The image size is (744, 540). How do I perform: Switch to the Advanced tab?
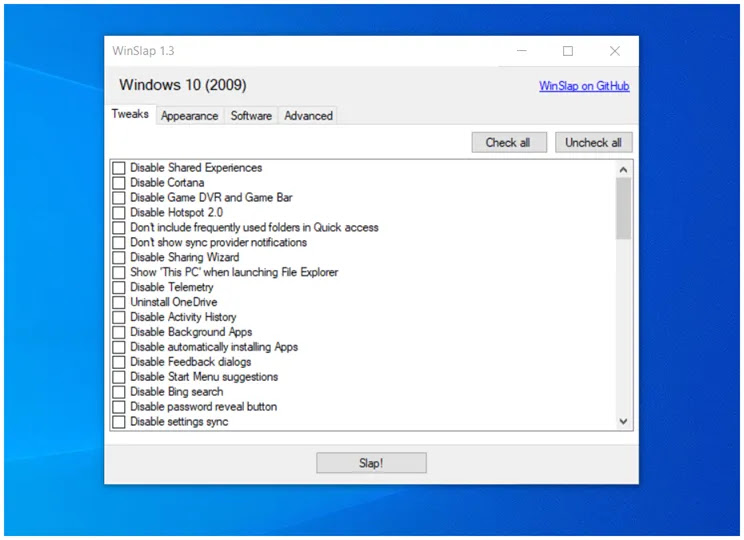(308, 116)
